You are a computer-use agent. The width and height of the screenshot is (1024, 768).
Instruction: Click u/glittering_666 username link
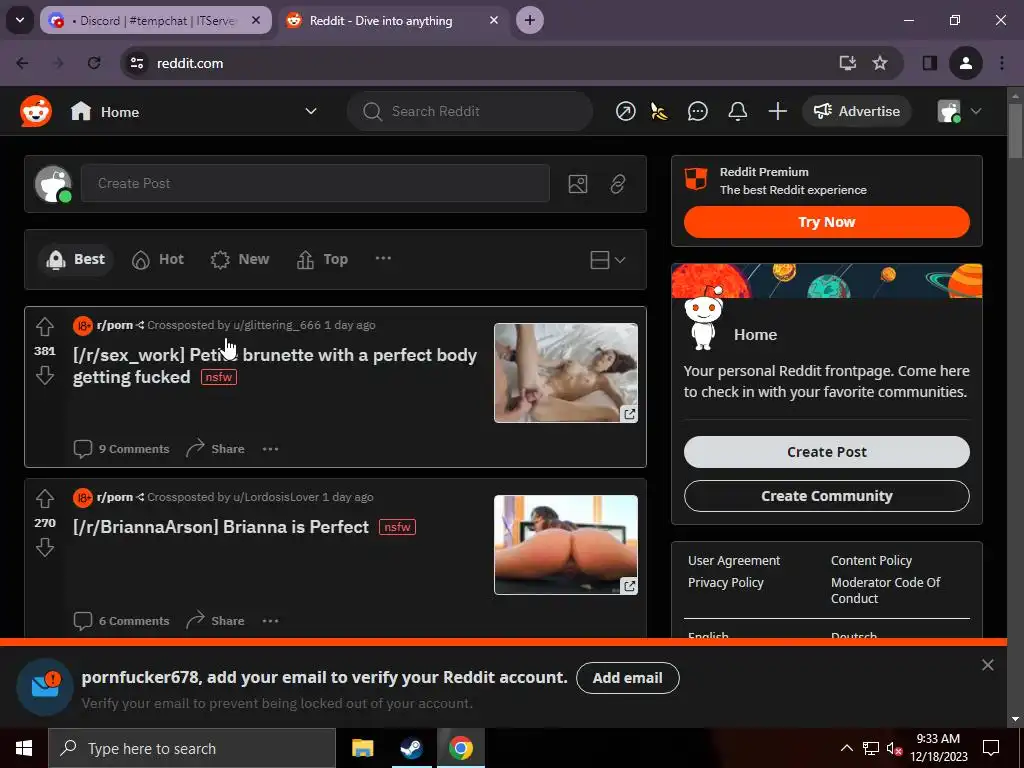pyautogui.click(x=277, y=325)
